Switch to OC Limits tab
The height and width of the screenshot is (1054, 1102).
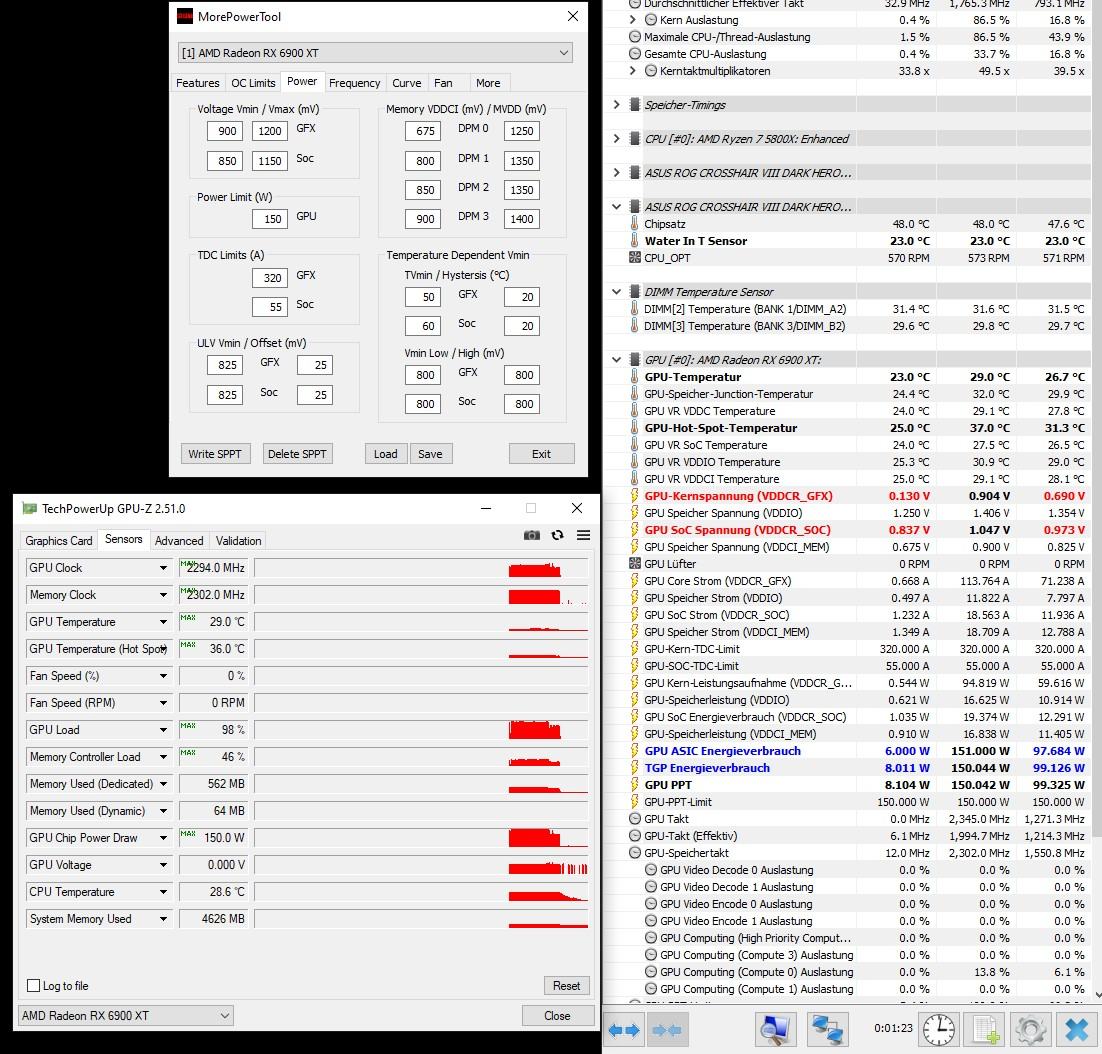(253, 83)
